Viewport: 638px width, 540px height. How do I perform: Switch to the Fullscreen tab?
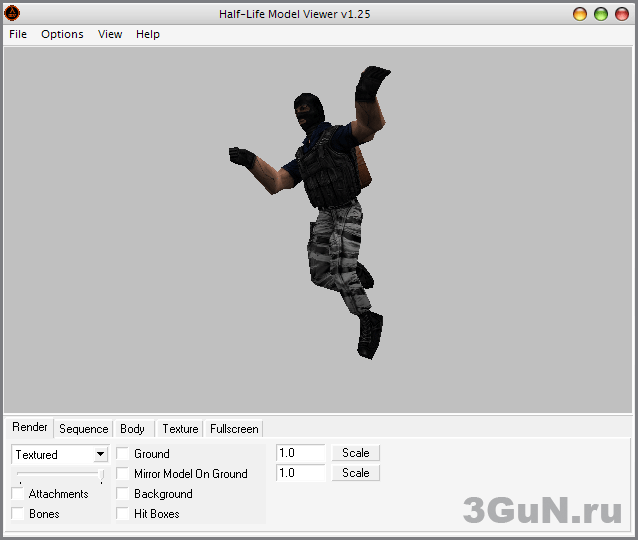[234, 429]
